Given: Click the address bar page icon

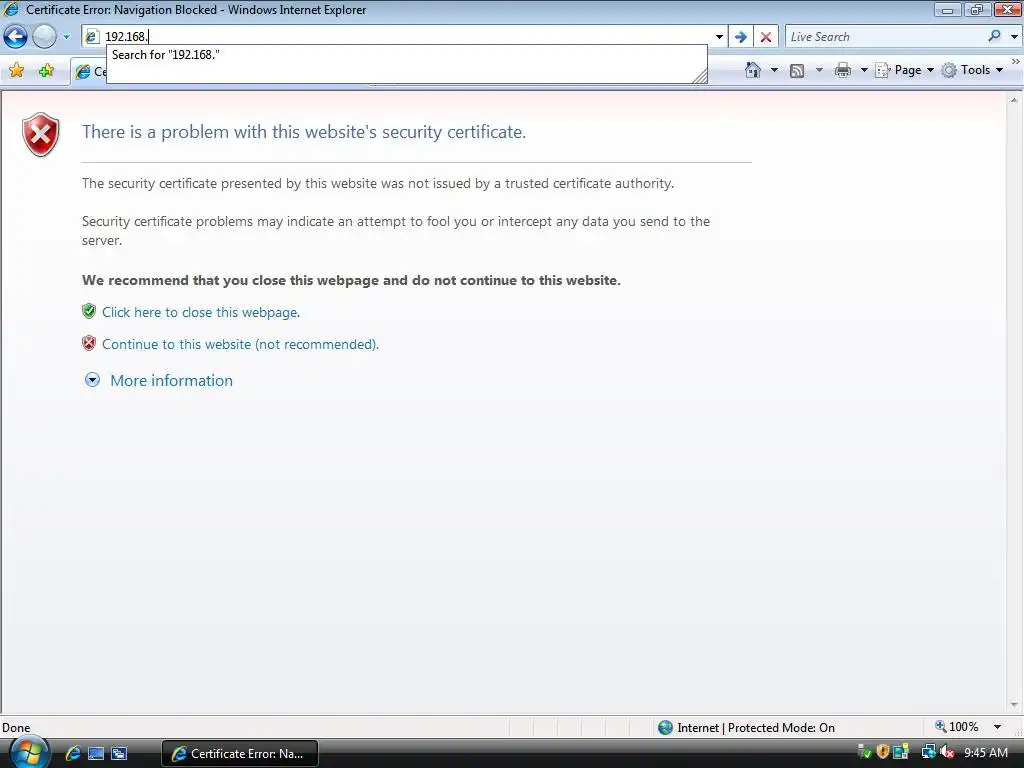Looking at the screenshot, I should click(92, 37).
